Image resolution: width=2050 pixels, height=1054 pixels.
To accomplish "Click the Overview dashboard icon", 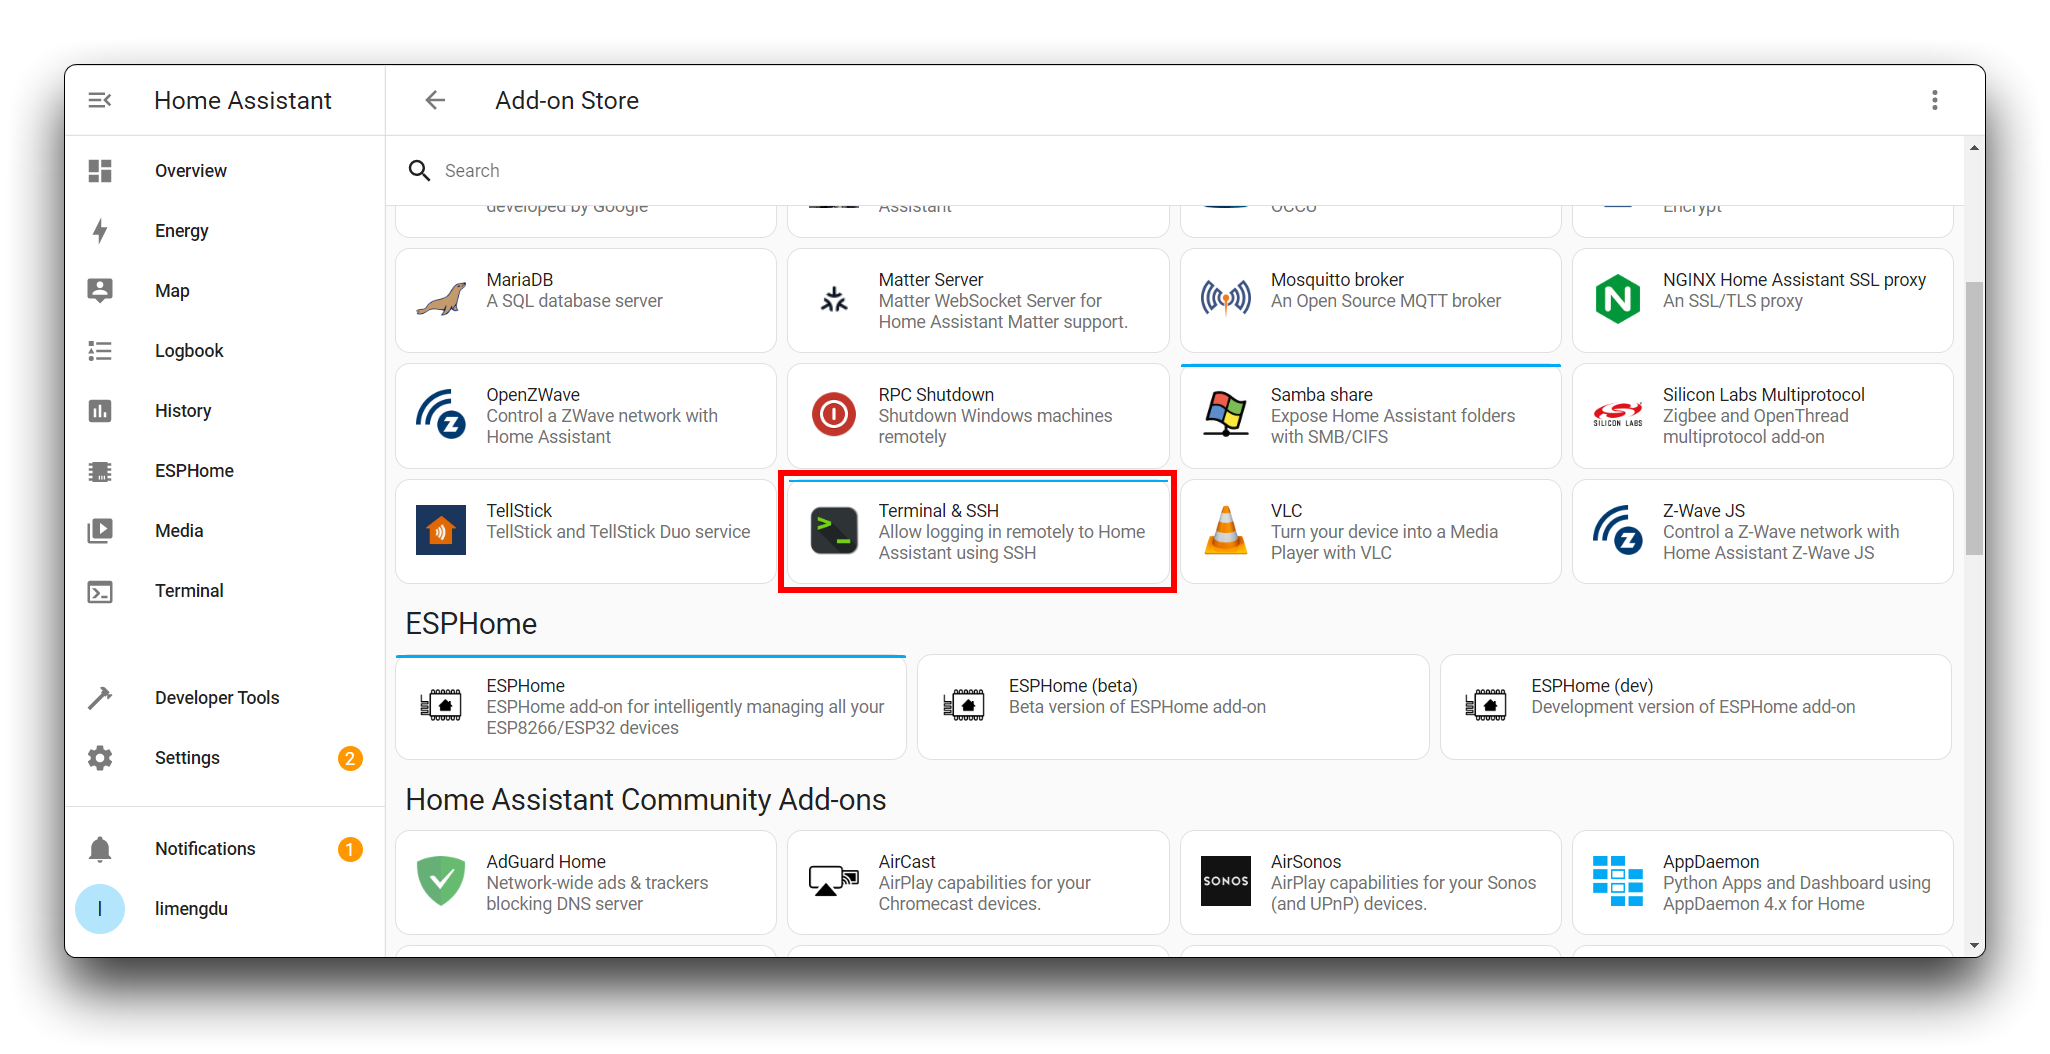I will [x=100, y=171].
